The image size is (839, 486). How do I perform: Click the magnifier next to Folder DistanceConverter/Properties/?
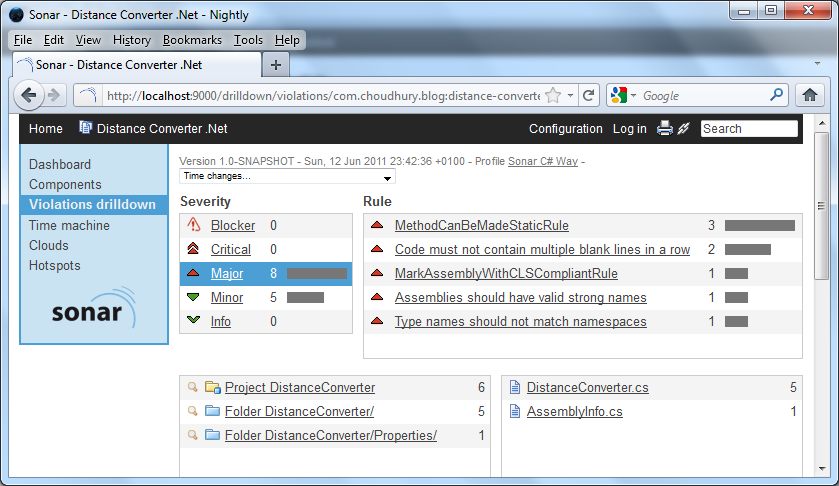(x=192, y=435)
